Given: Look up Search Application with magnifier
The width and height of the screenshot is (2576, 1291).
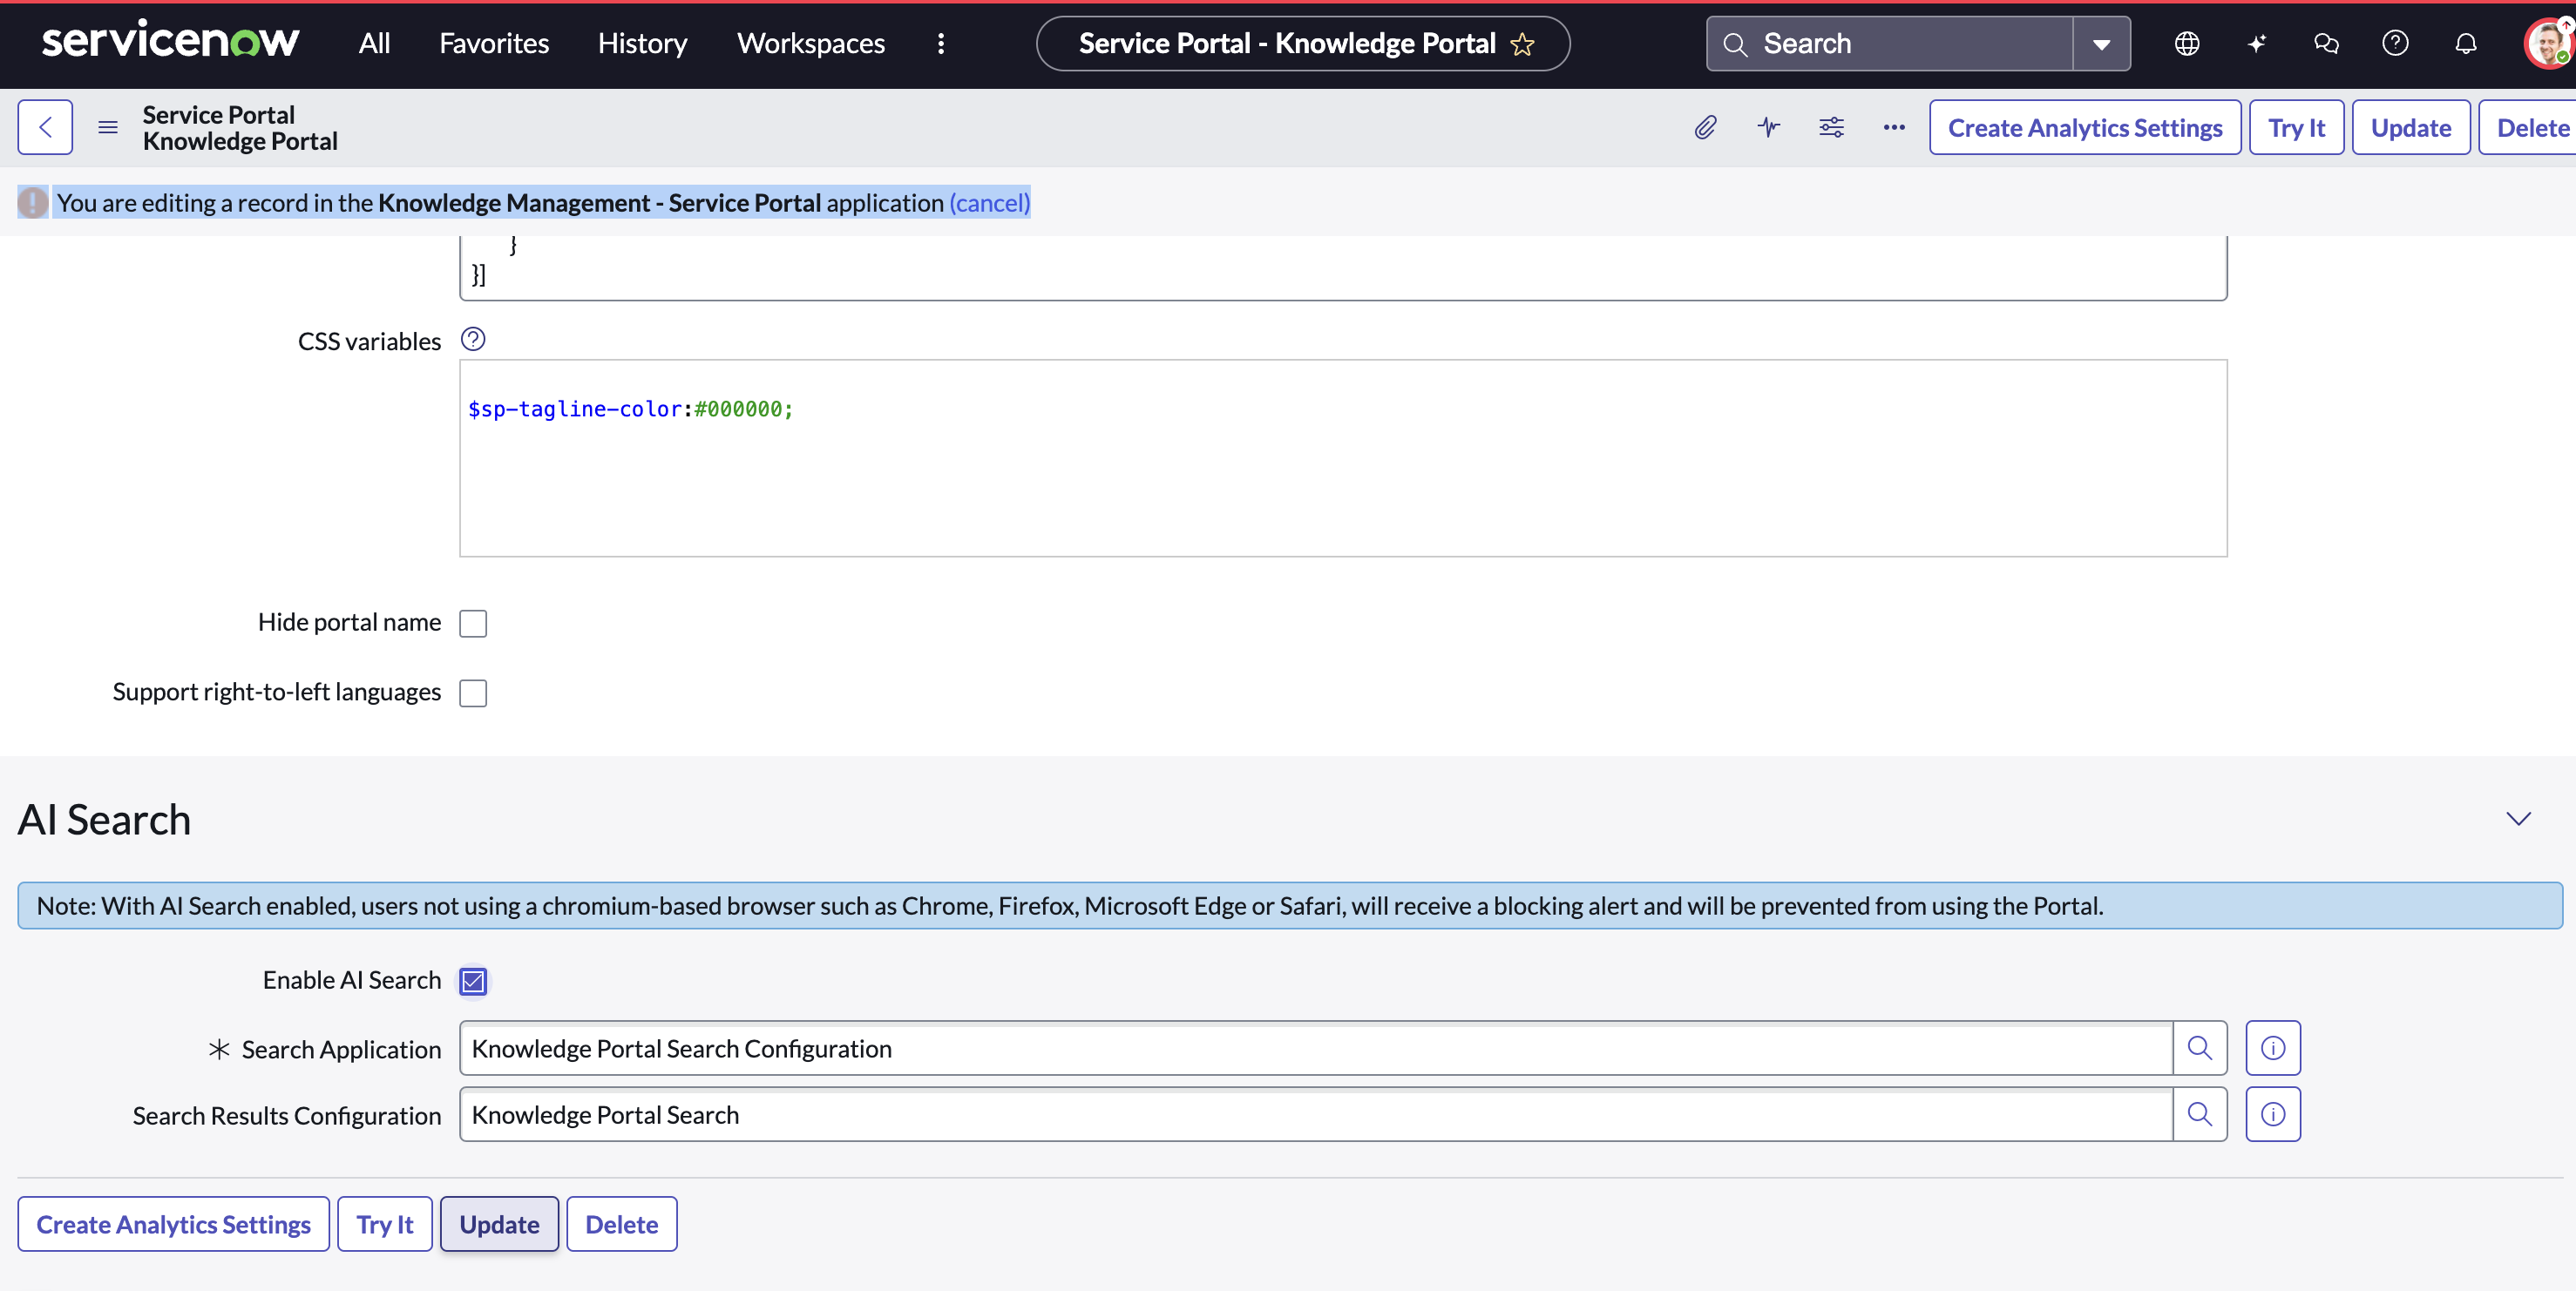Looking at the screenshot, I should pyautogui.click(x=2199, y=1048).
